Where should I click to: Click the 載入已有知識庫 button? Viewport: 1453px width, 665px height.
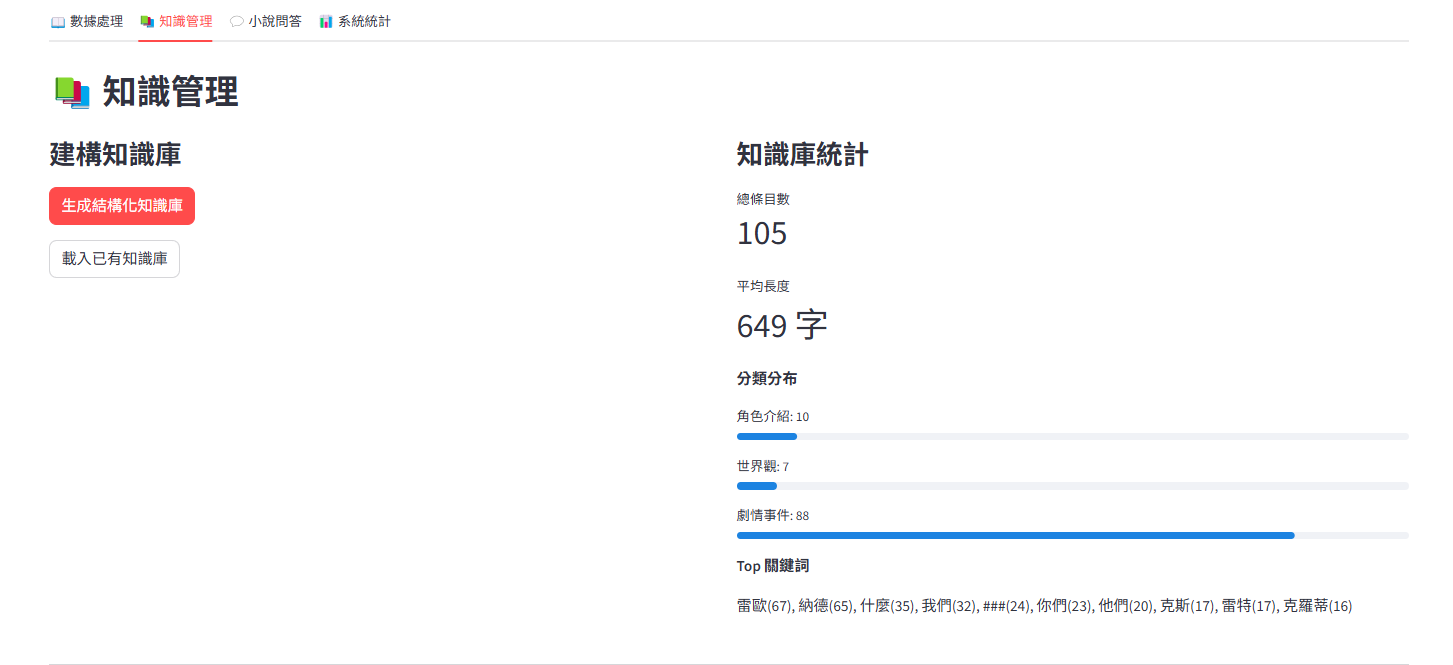(x=114, y=258)
